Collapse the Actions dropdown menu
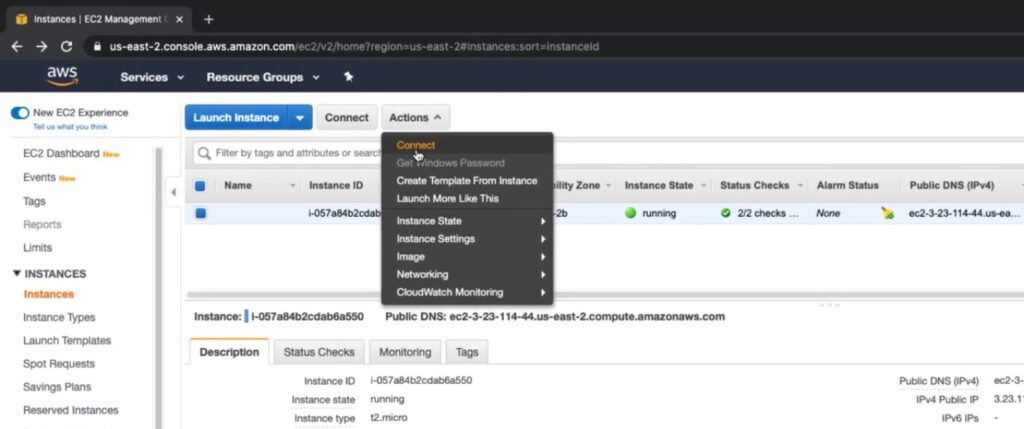1024x429 pixels. 415,118
